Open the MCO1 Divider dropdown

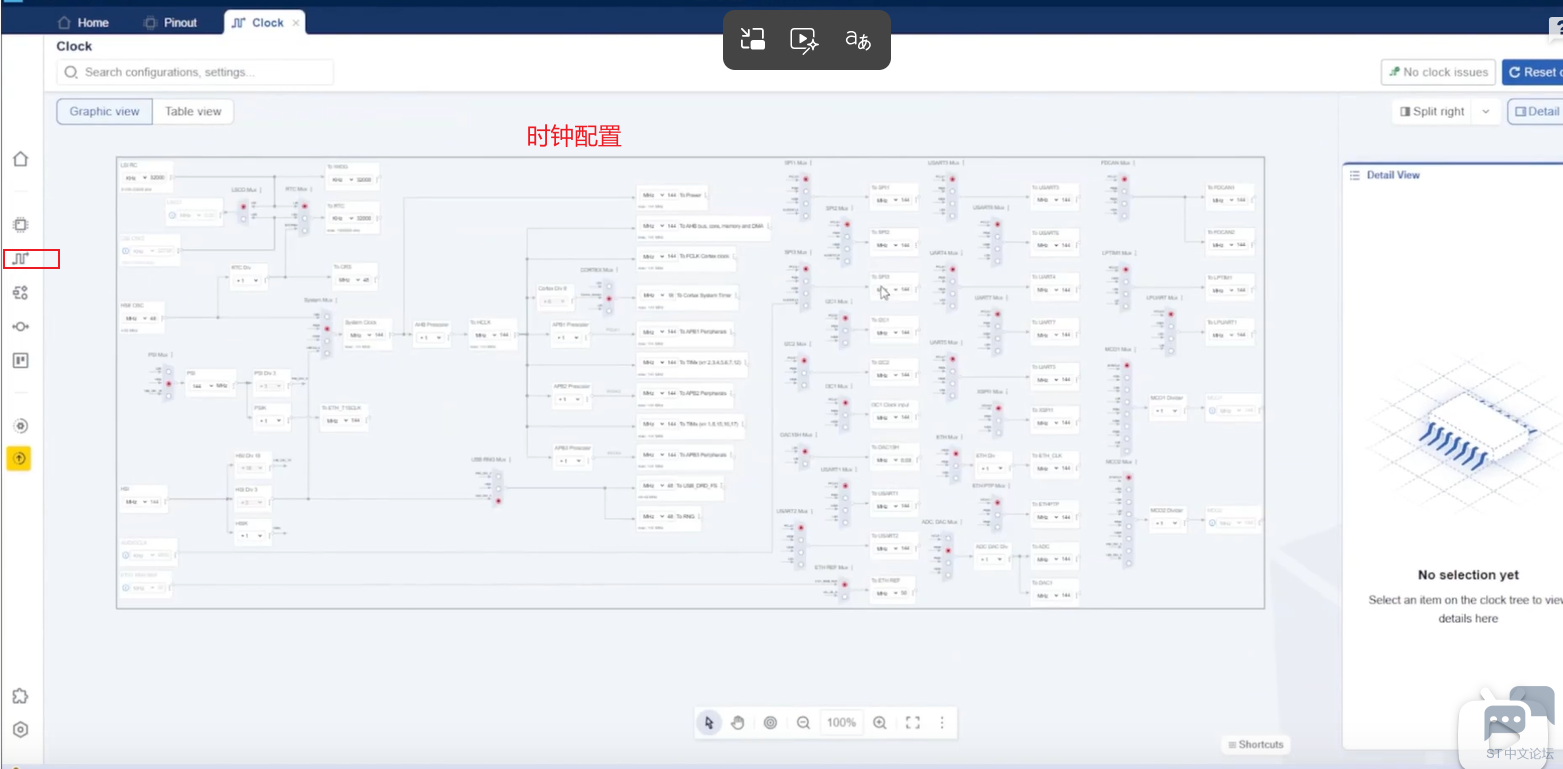1164,410
